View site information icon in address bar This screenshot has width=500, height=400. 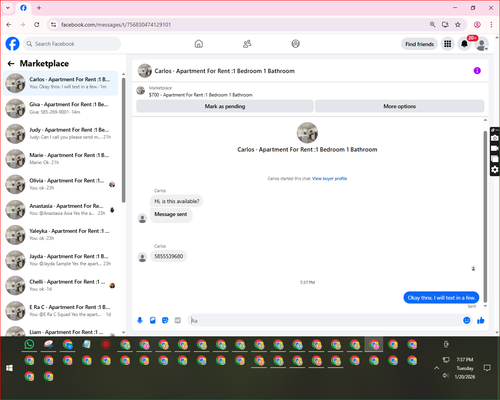pyautogui.click(x=53, y=24)
